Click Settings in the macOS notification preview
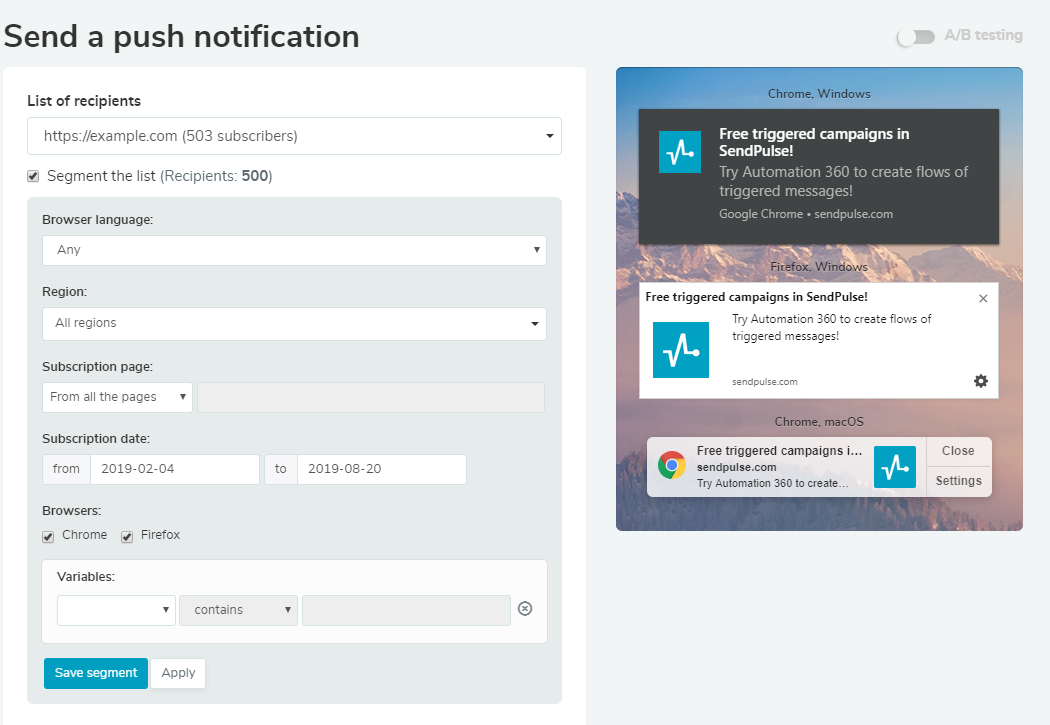Image resolution: width=1050 pixels, height=725 pixels. (958, 481)
